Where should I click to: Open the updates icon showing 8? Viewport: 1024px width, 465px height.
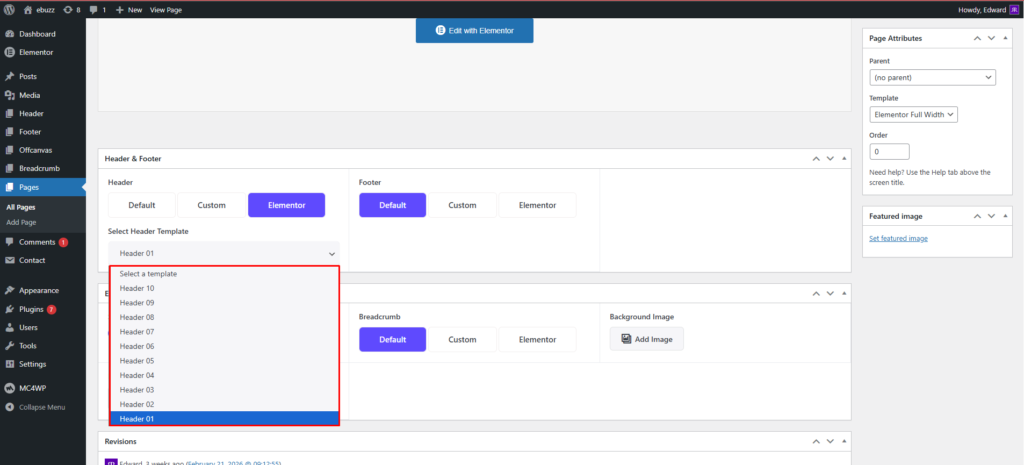[66, 9]
